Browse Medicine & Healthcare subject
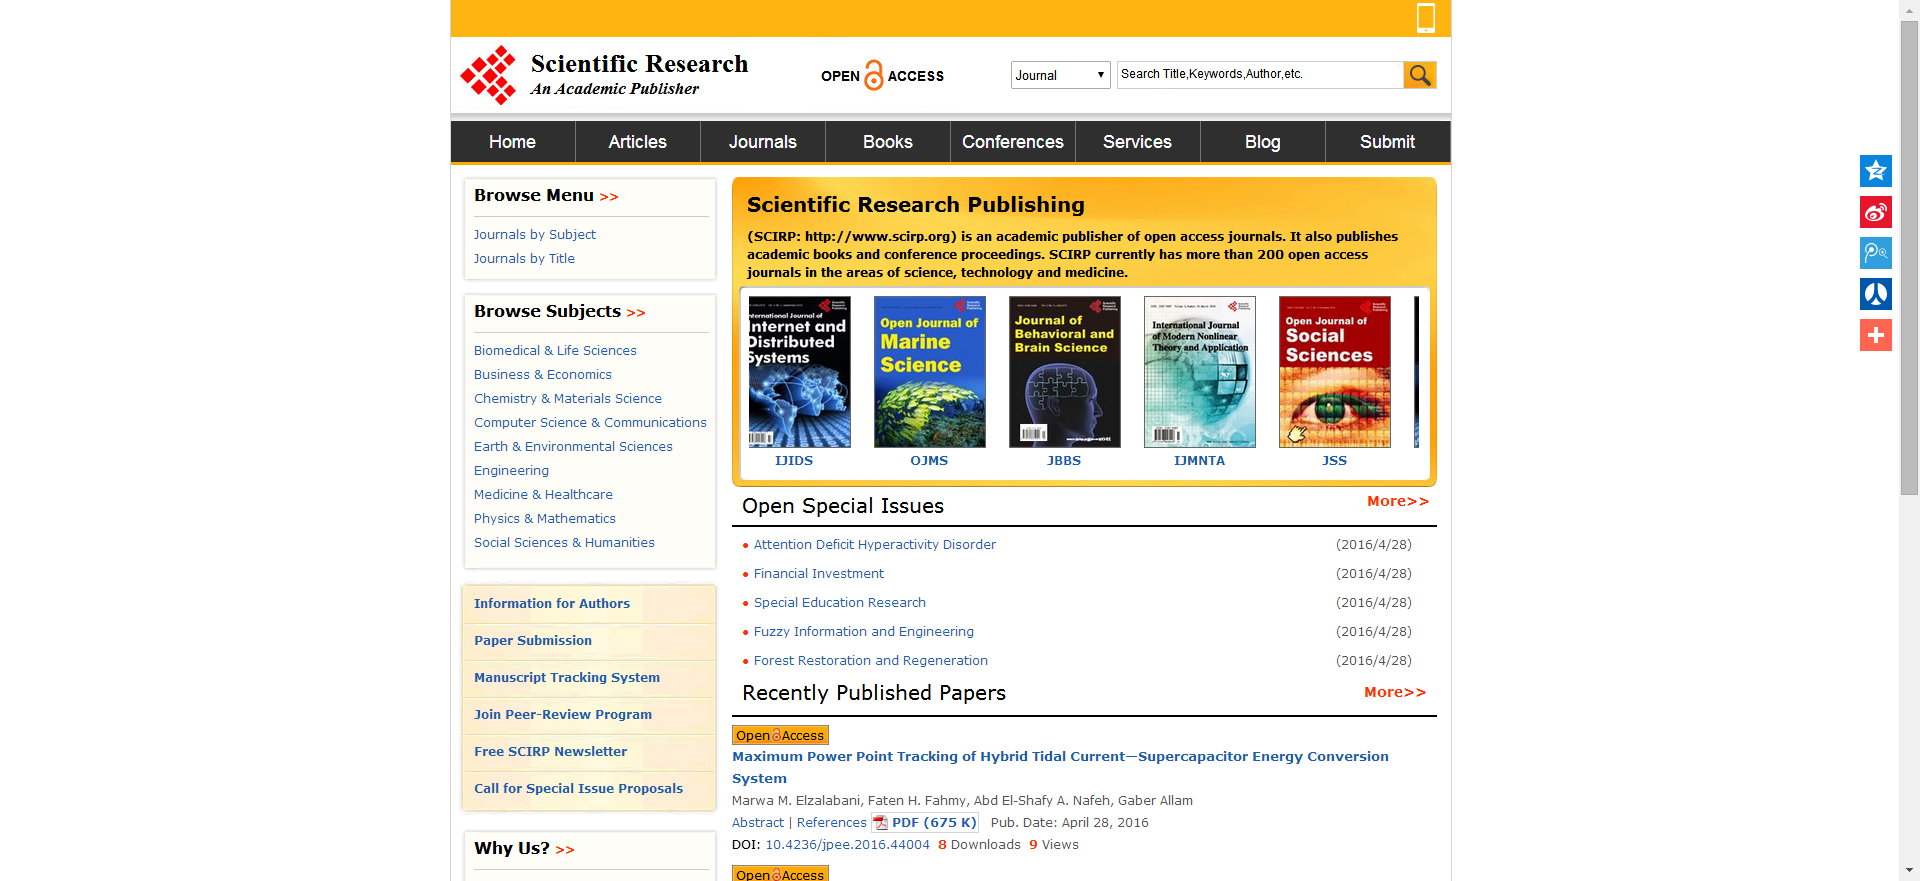1920x881 pixels. [543, 495]
